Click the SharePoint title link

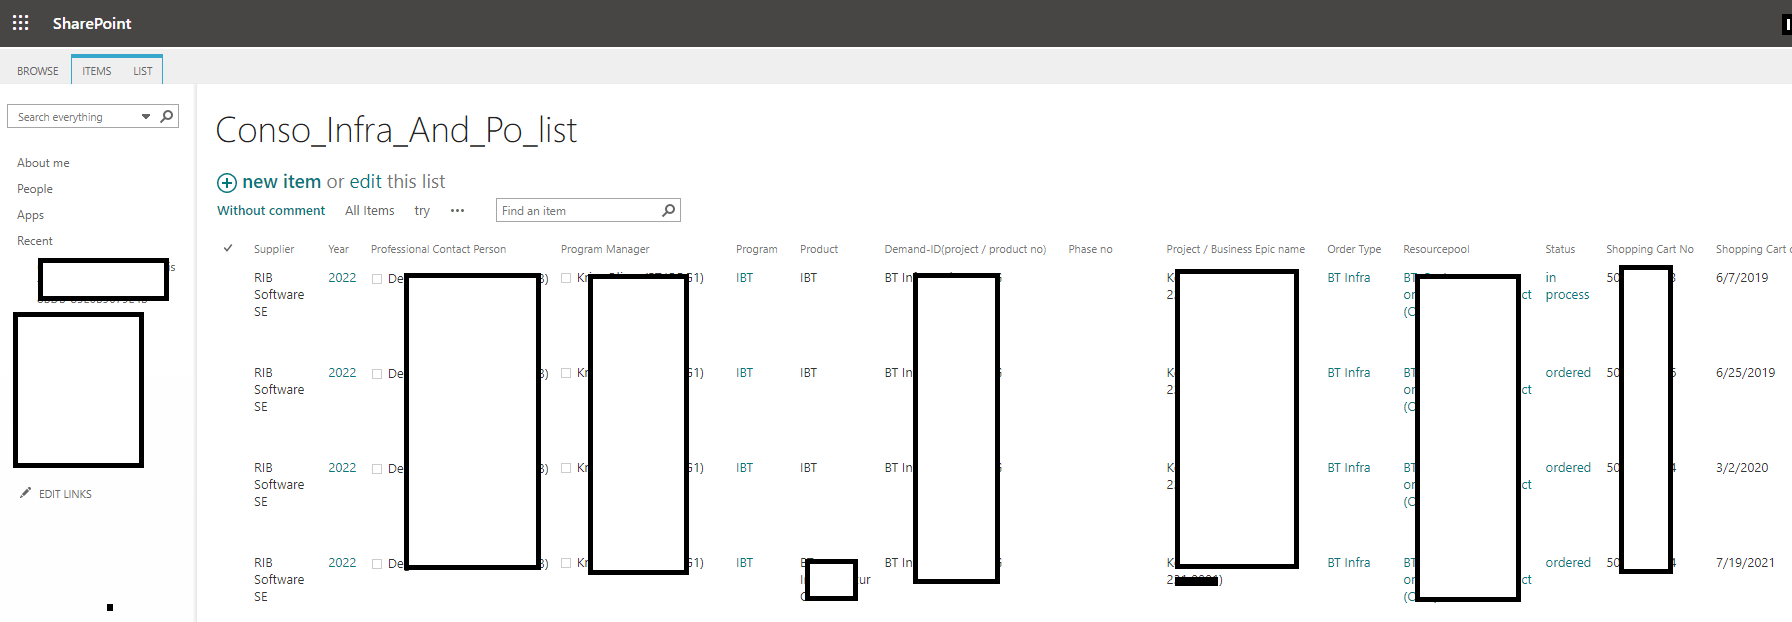92,23
